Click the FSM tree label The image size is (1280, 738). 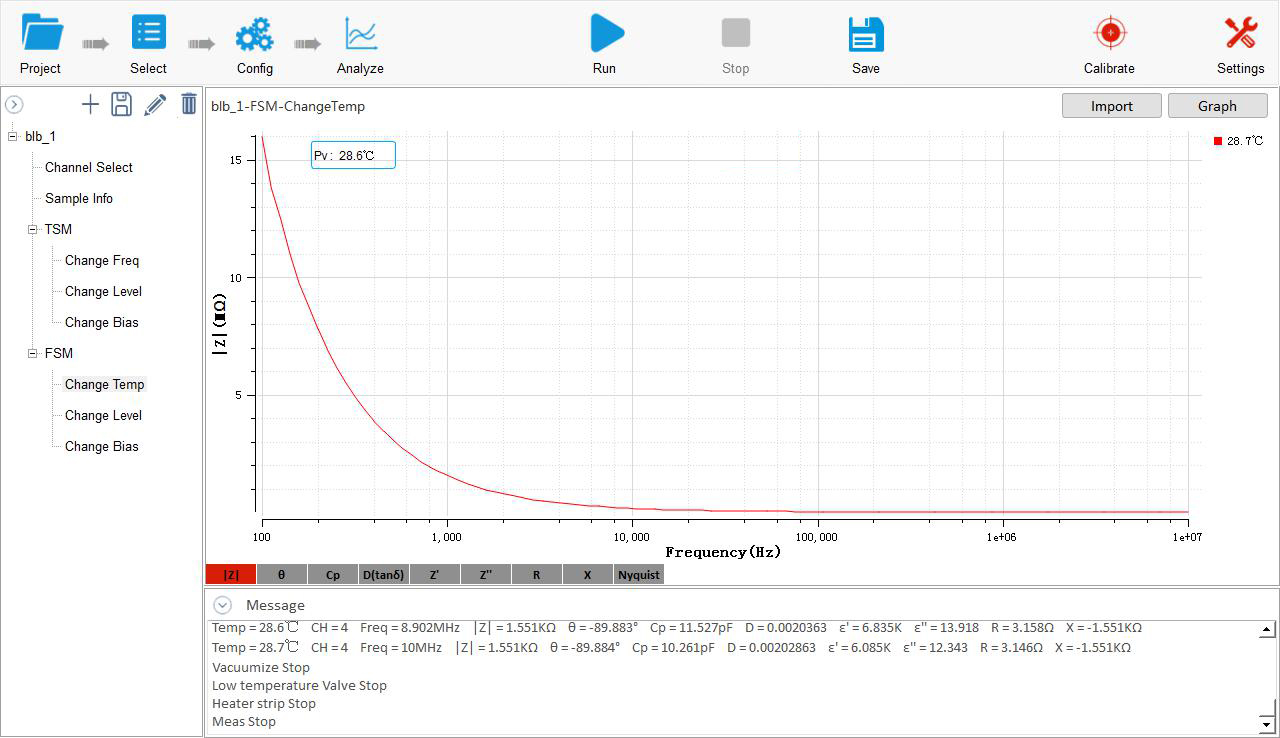point(58,353)
